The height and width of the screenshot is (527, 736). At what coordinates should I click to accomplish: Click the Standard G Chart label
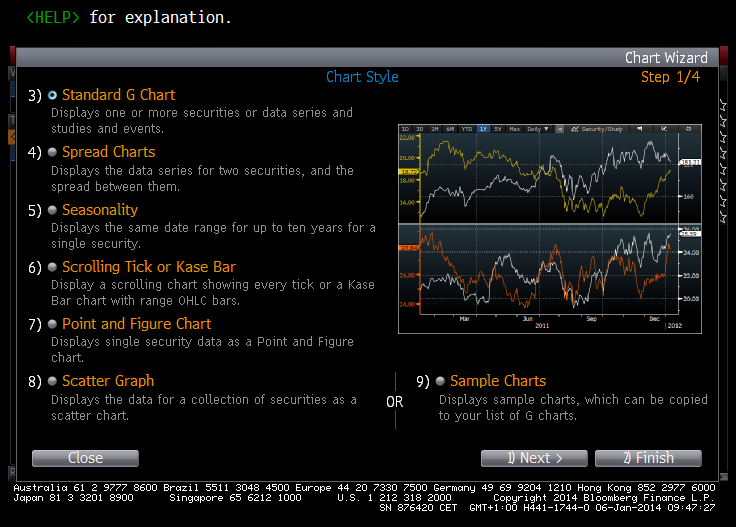coord(118,95)
